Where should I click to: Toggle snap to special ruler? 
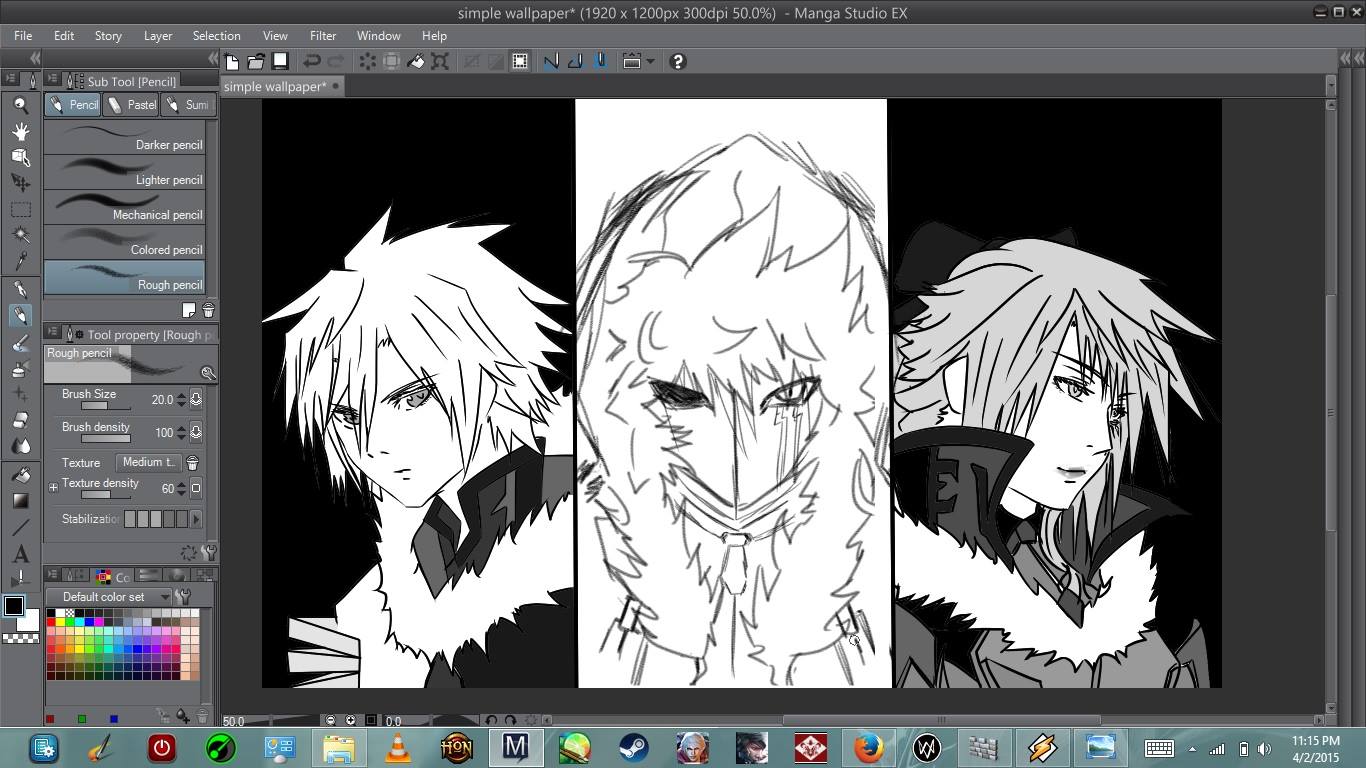[575, 61]
